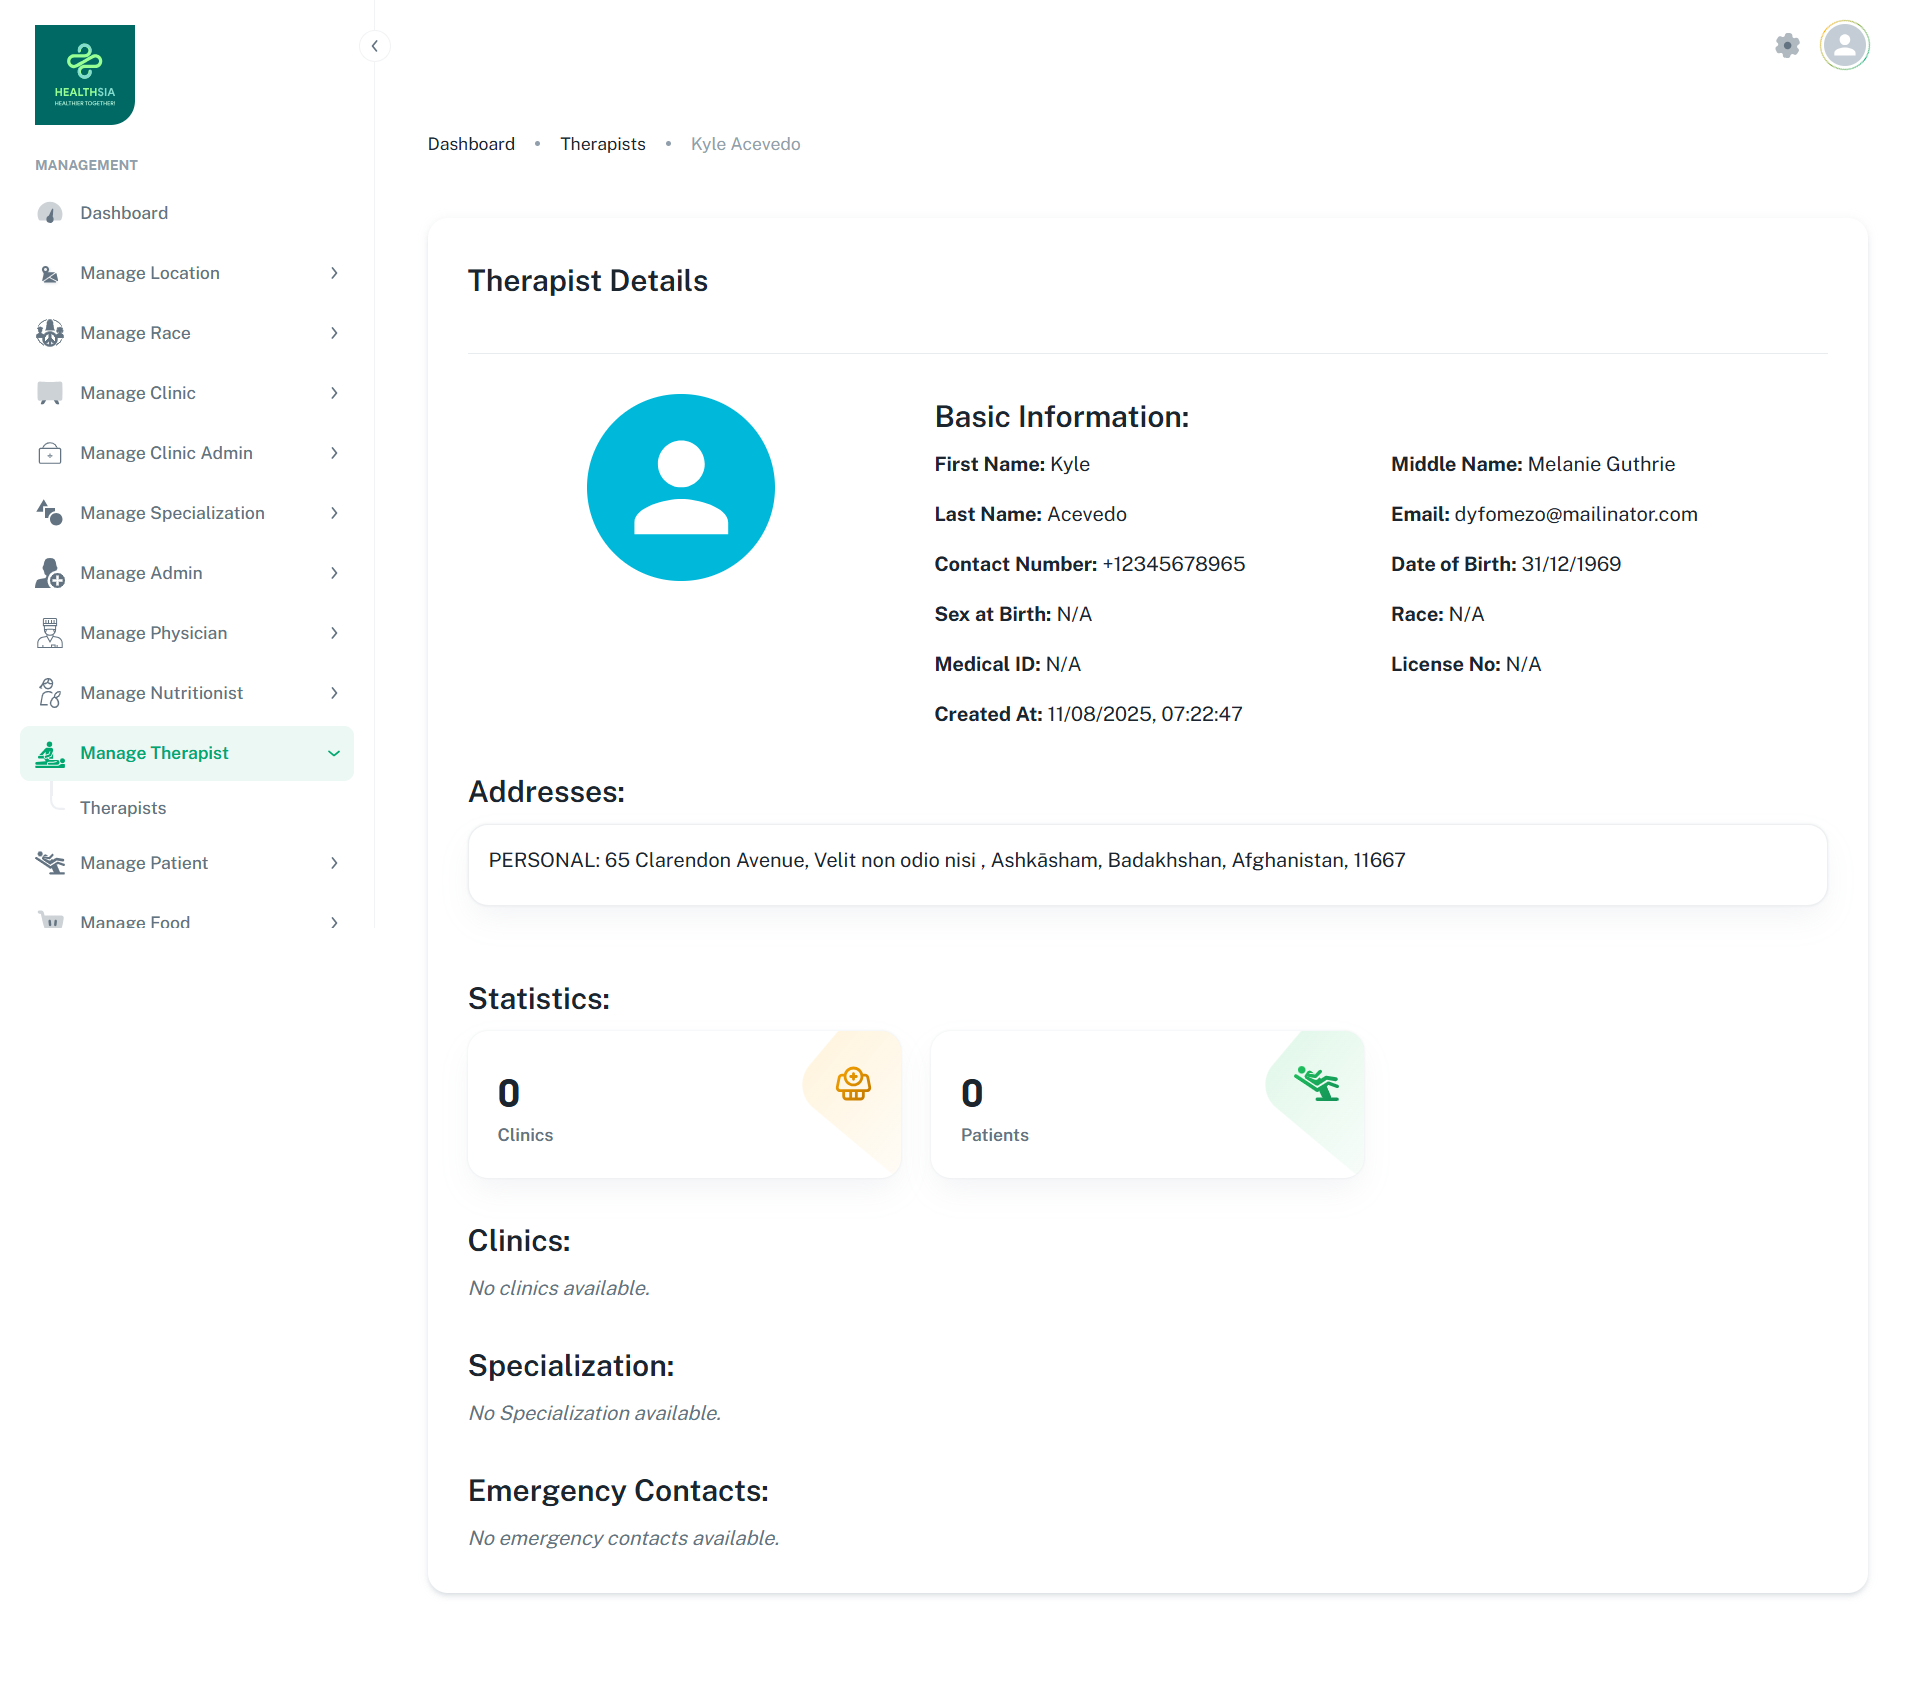Click the Manage Physician doctor icon
1920x1692 pixels.
click(x=49, y=633)
